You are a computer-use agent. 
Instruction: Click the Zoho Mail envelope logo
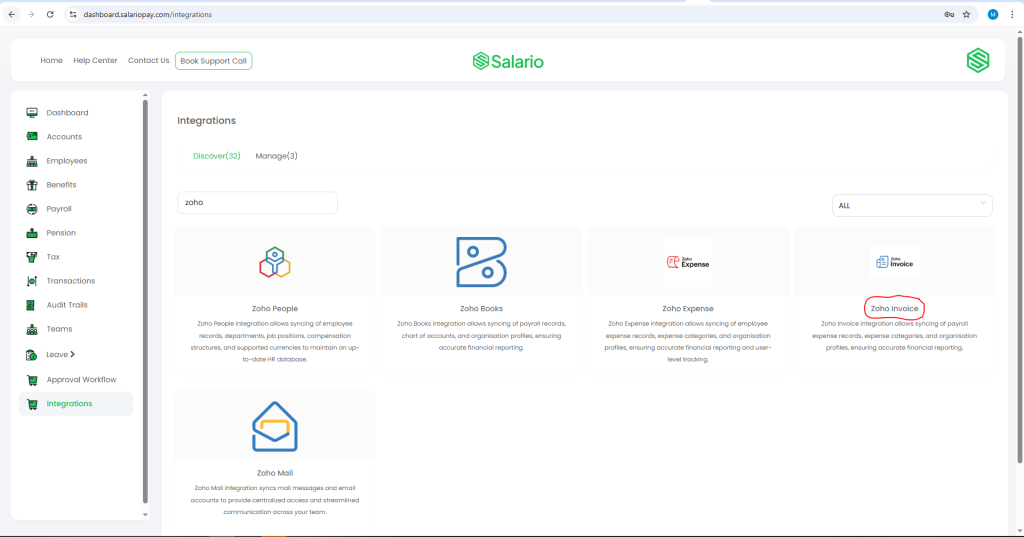[x=275, y=427]
